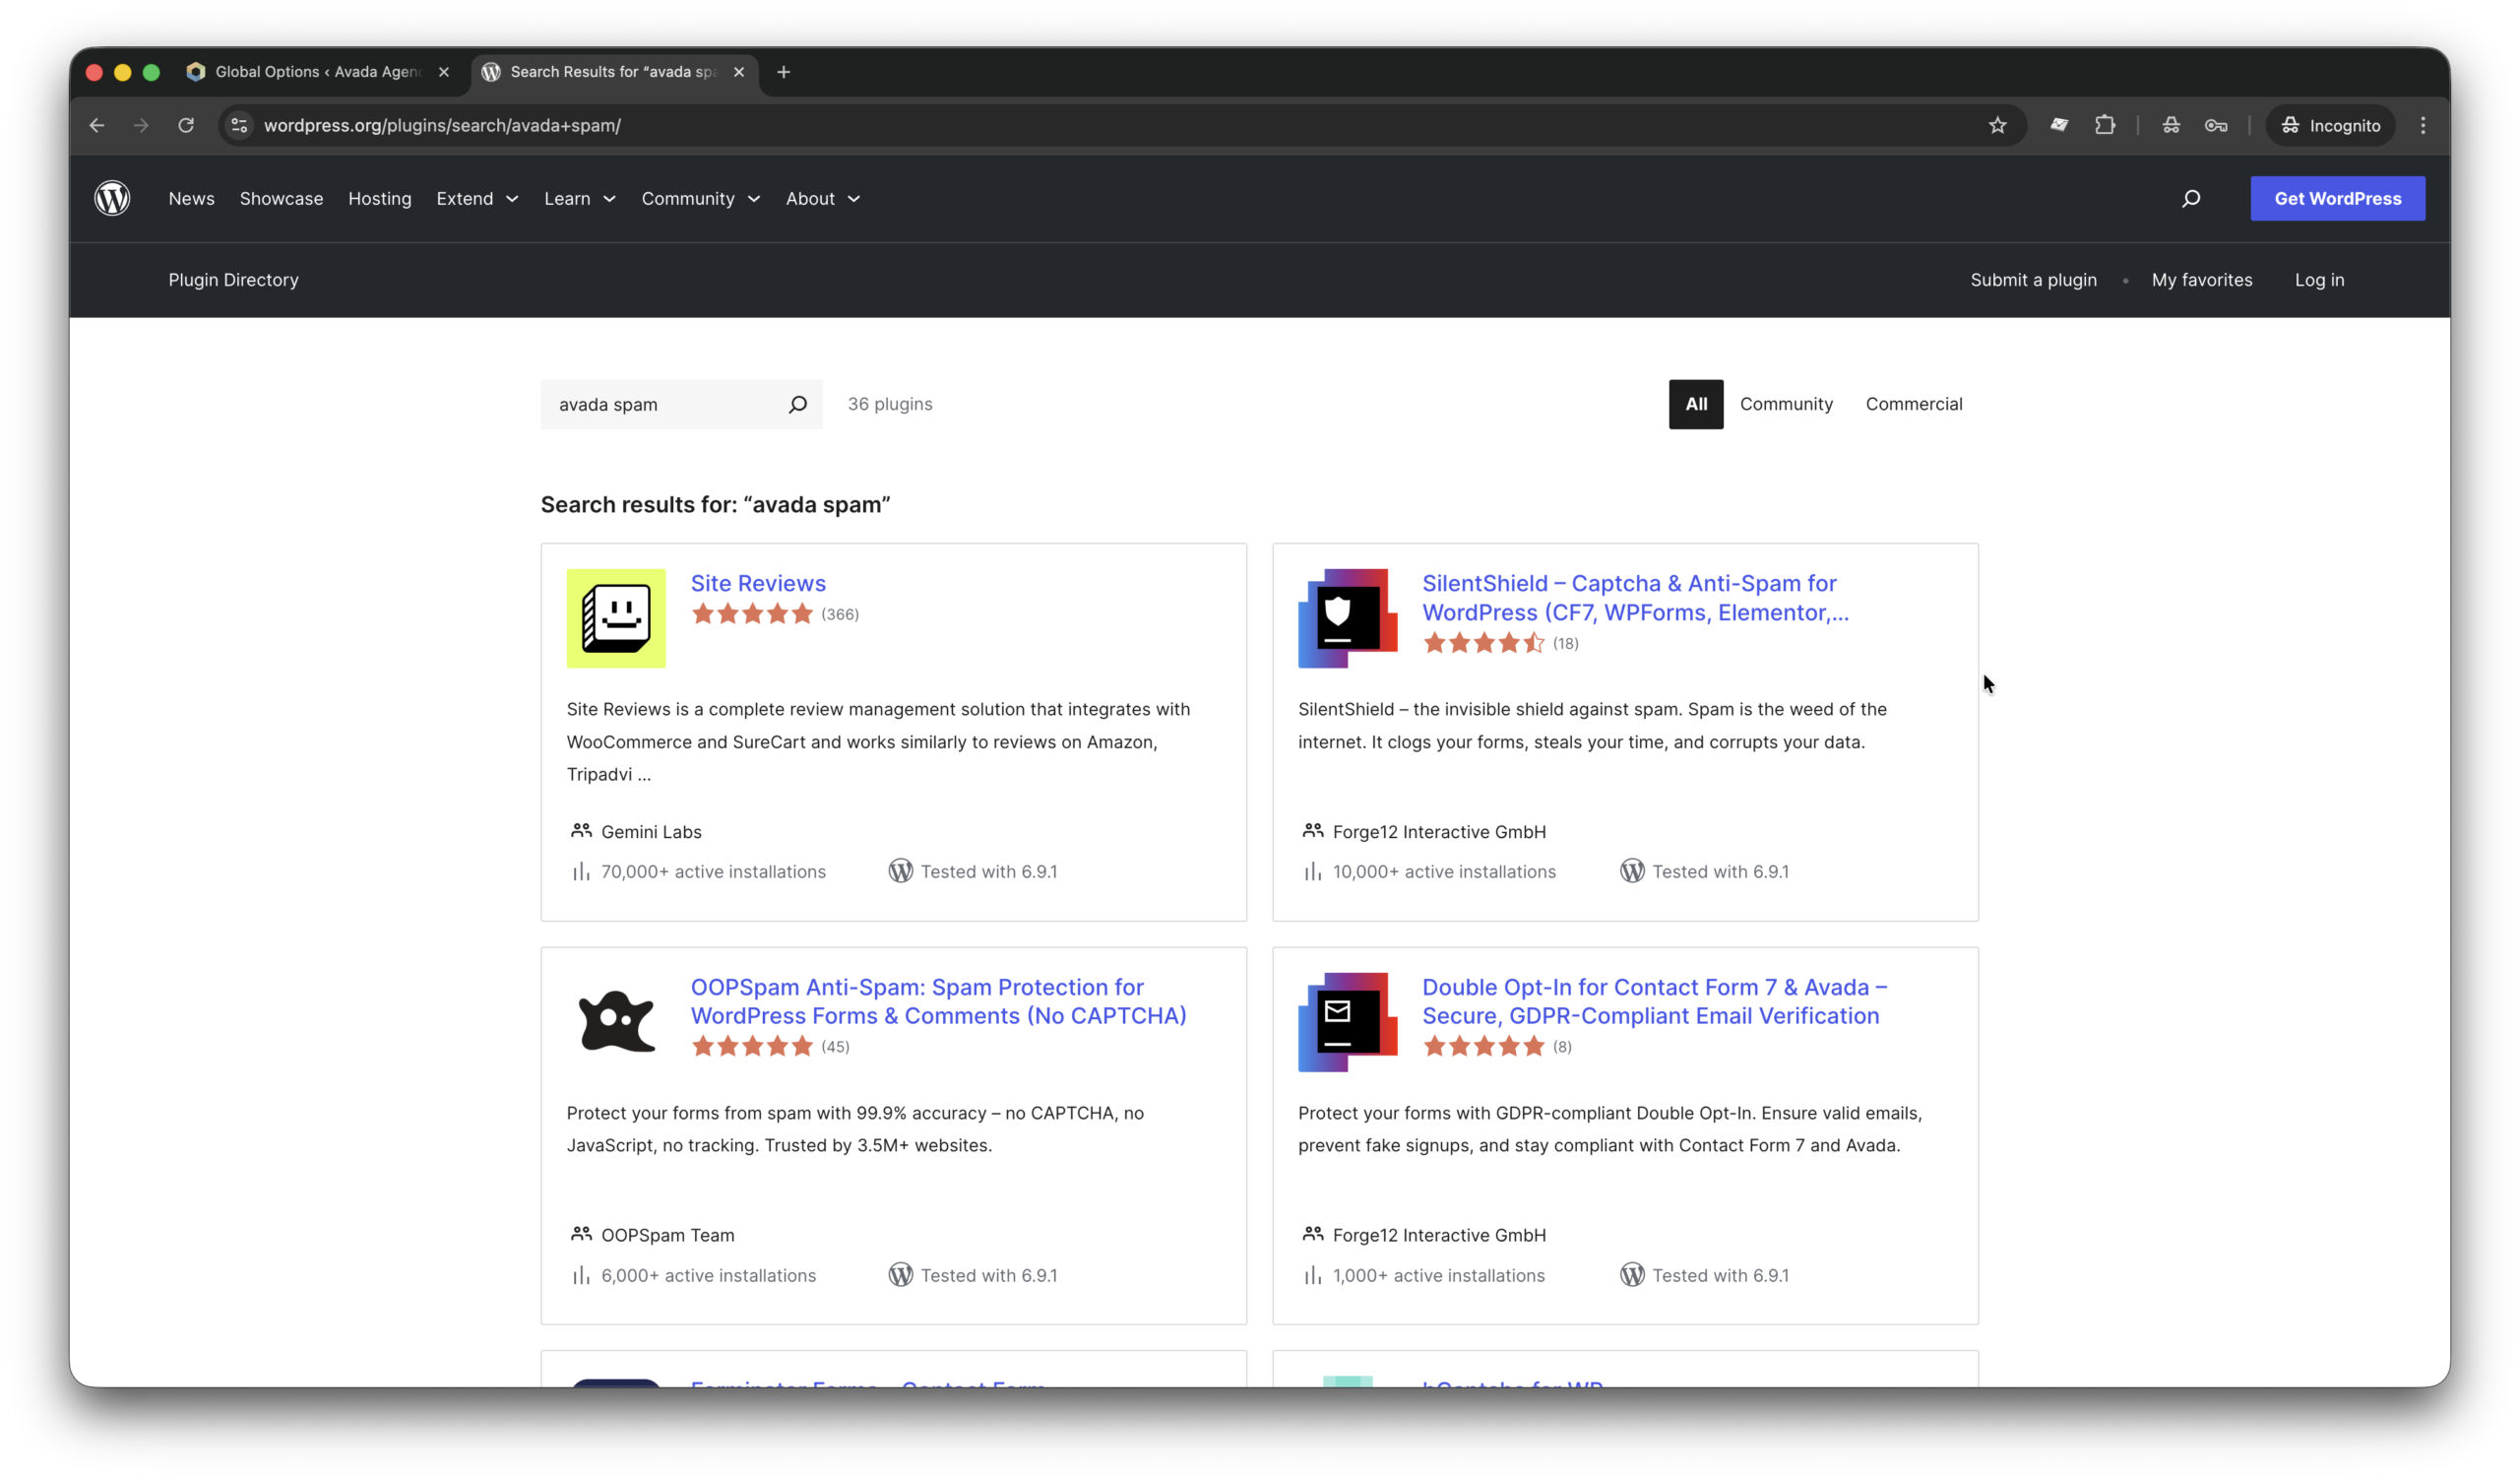Submit plugin search with magnifier icon
Image resolution: width=2520 pixels, height=1479 pixels.
click(x=797, y=404)
